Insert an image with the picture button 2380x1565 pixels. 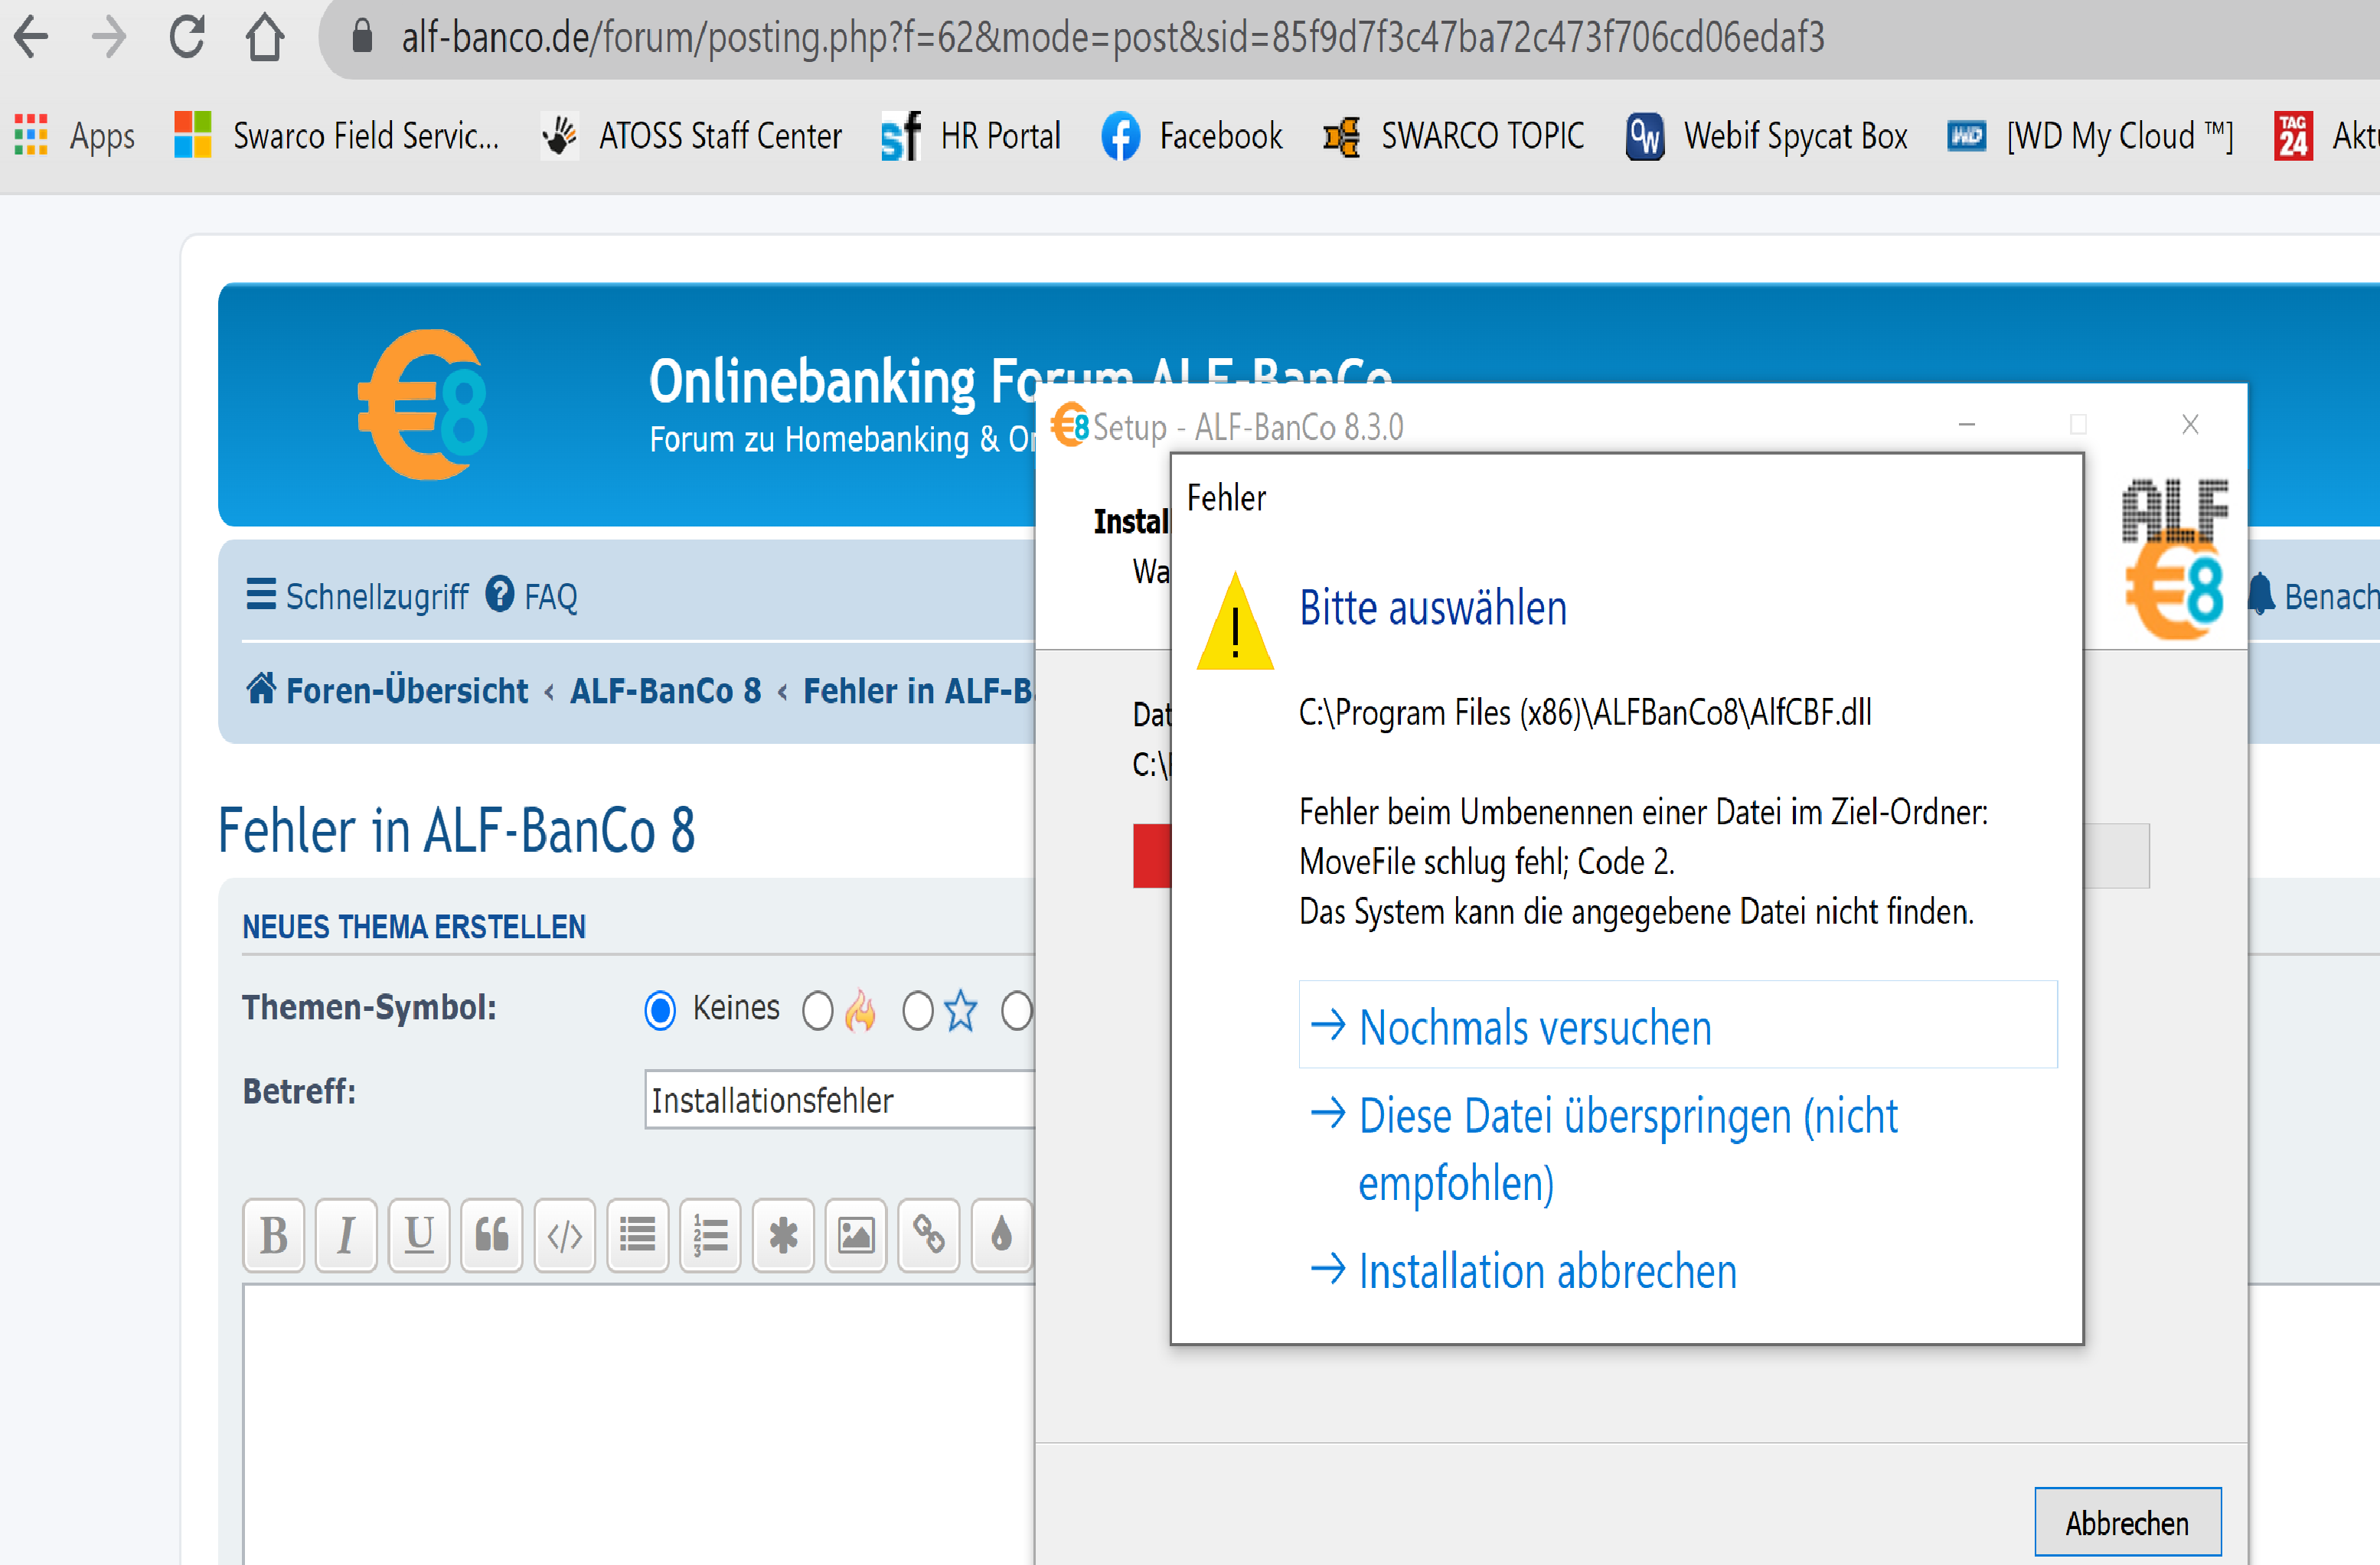pyautogui.click(x=856, y=1235)
